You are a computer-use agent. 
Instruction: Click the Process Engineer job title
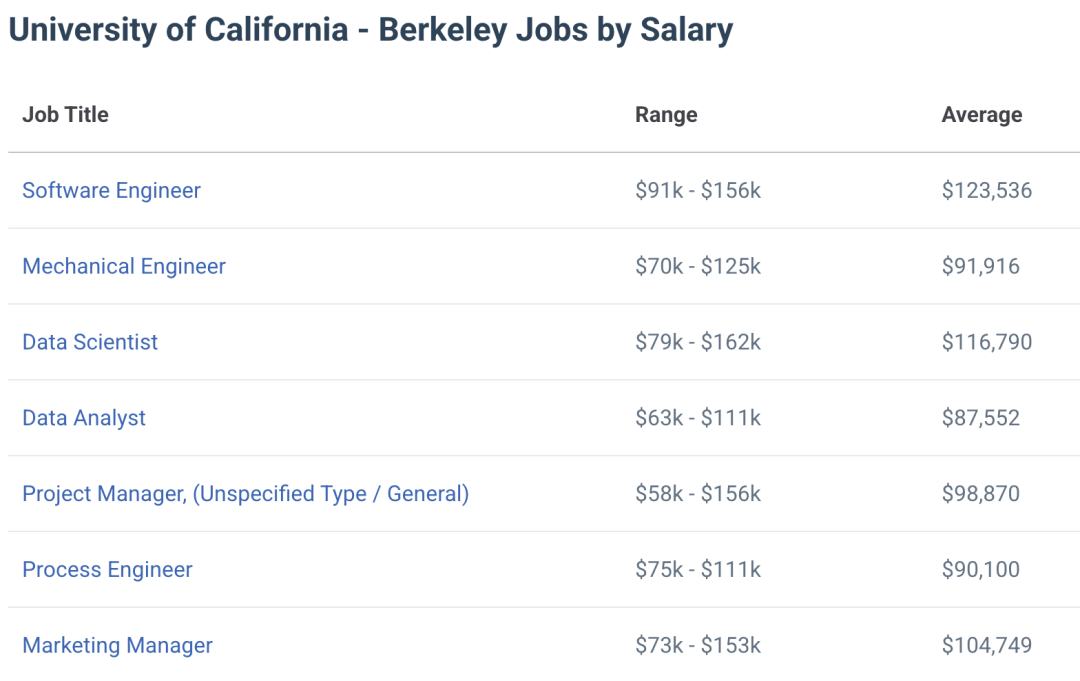pos(107,570)
